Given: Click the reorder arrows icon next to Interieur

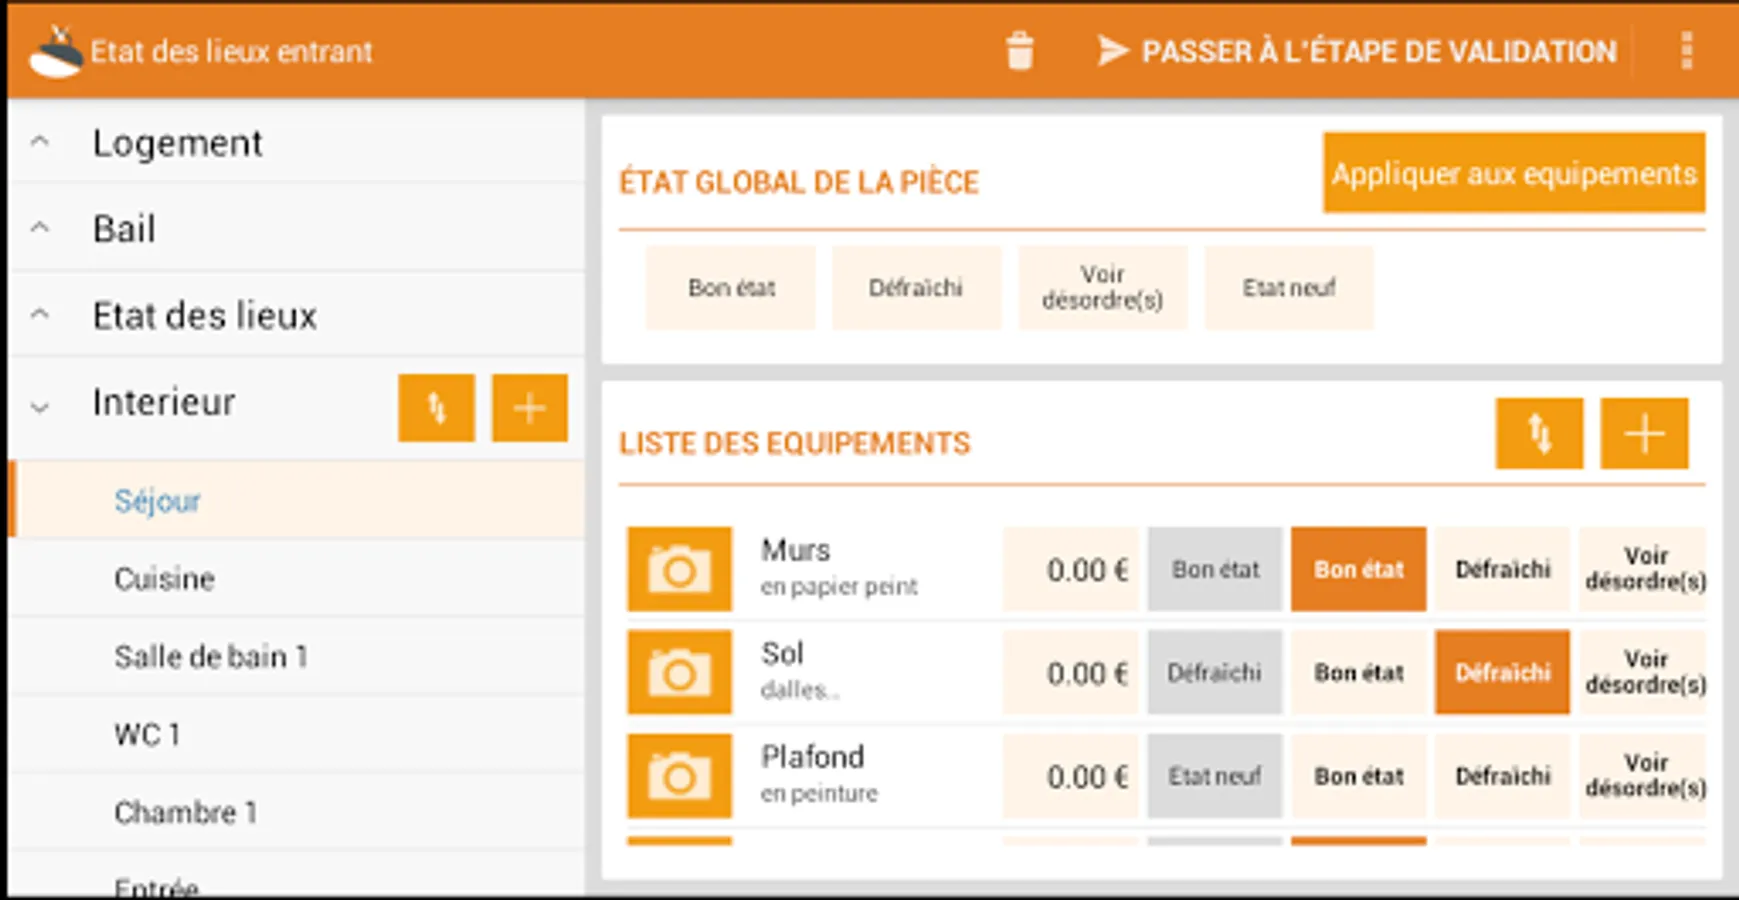Looking at the screenshot, I should [x=437, y=408].
